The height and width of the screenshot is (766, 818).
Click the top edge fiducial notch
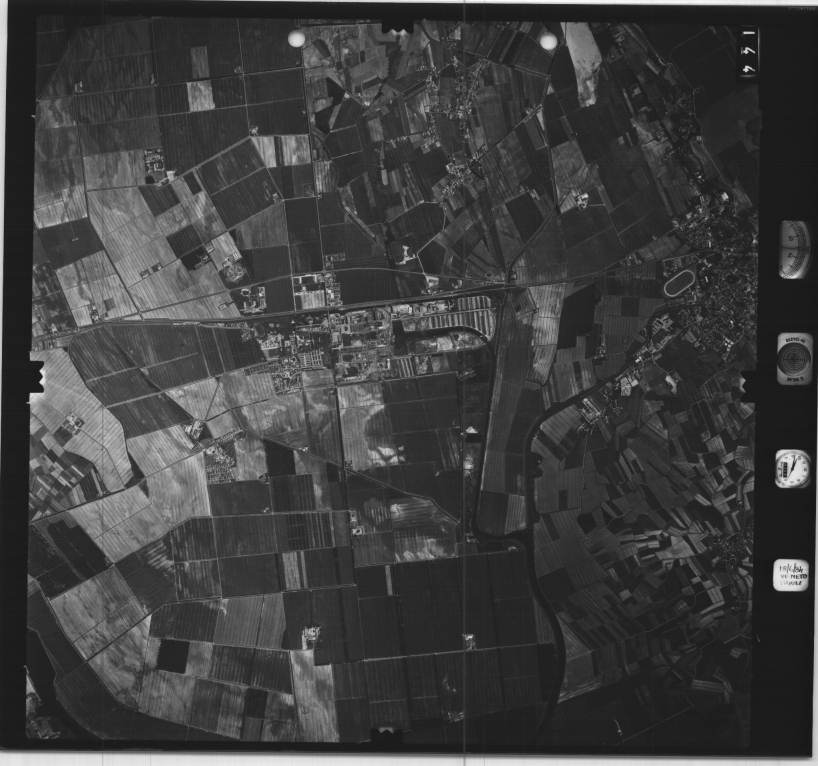coord(397,26)
